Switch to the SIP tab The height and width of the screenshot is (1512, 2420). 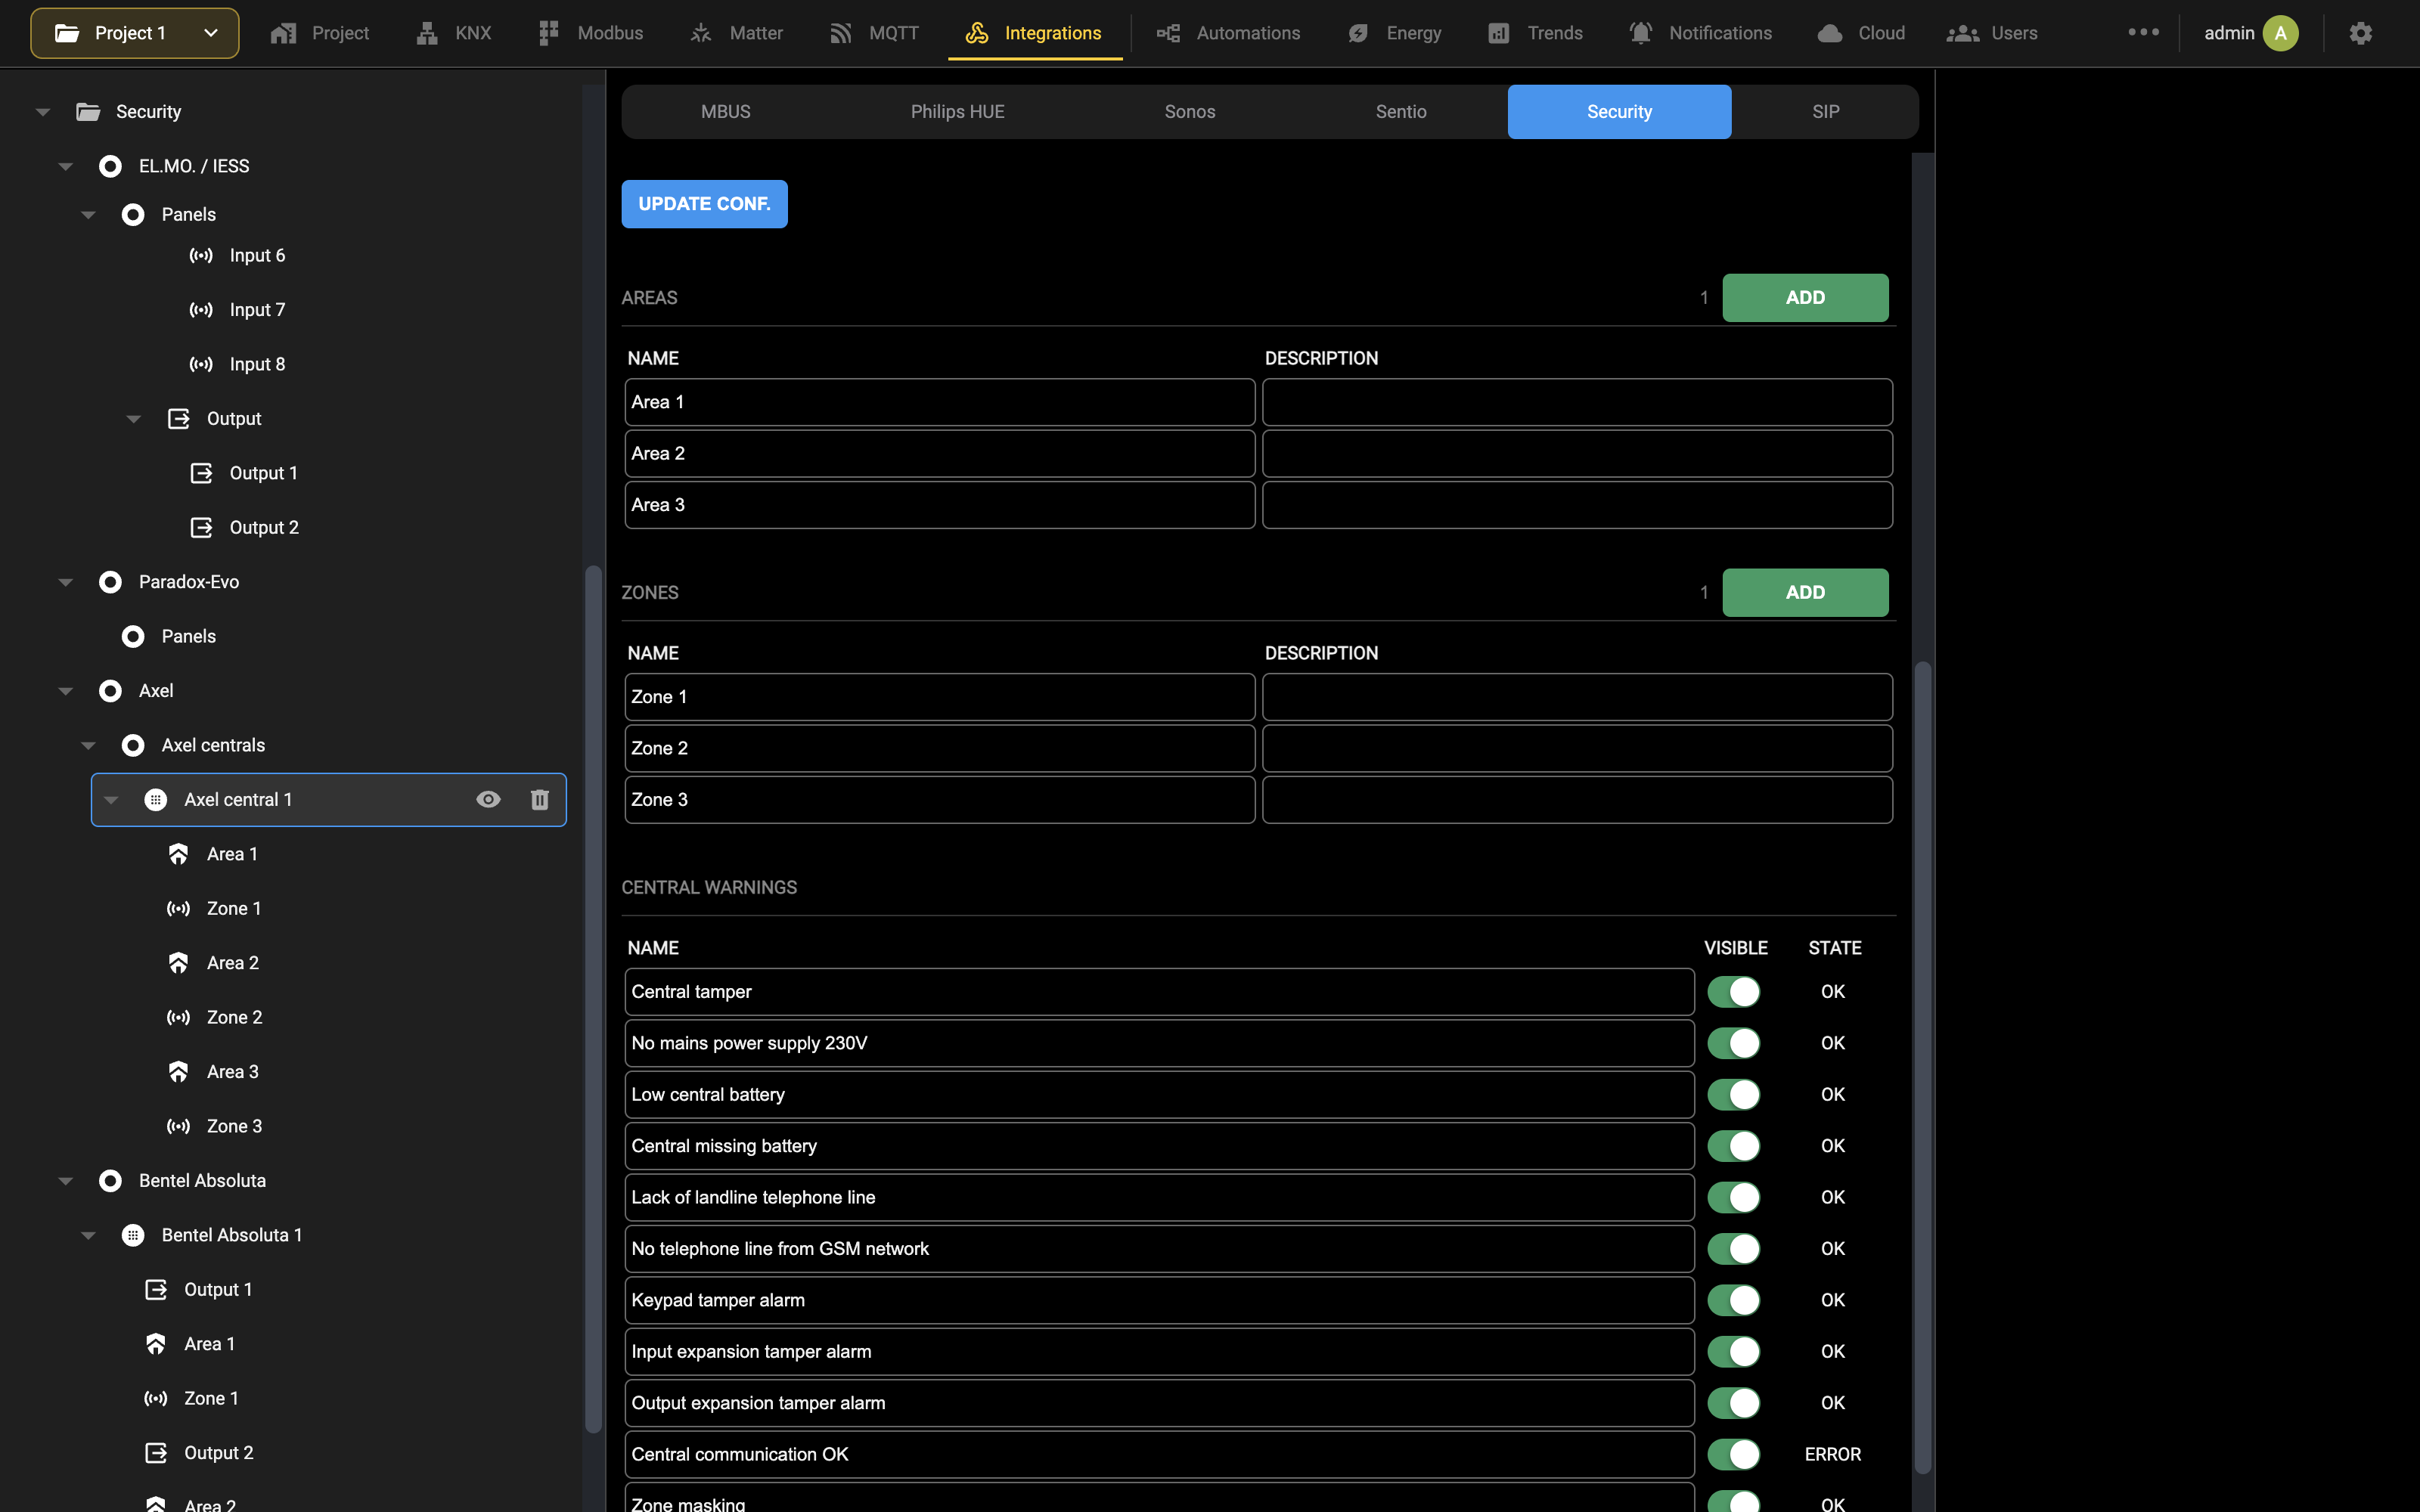(x=1826, y=112)
